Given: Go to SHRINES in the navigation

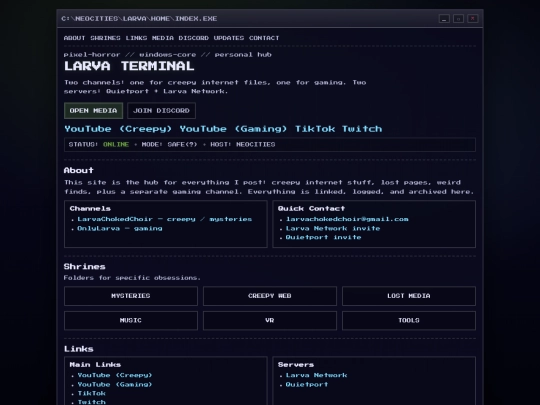Looking at the screenshot, I should (x=105, y=38).
